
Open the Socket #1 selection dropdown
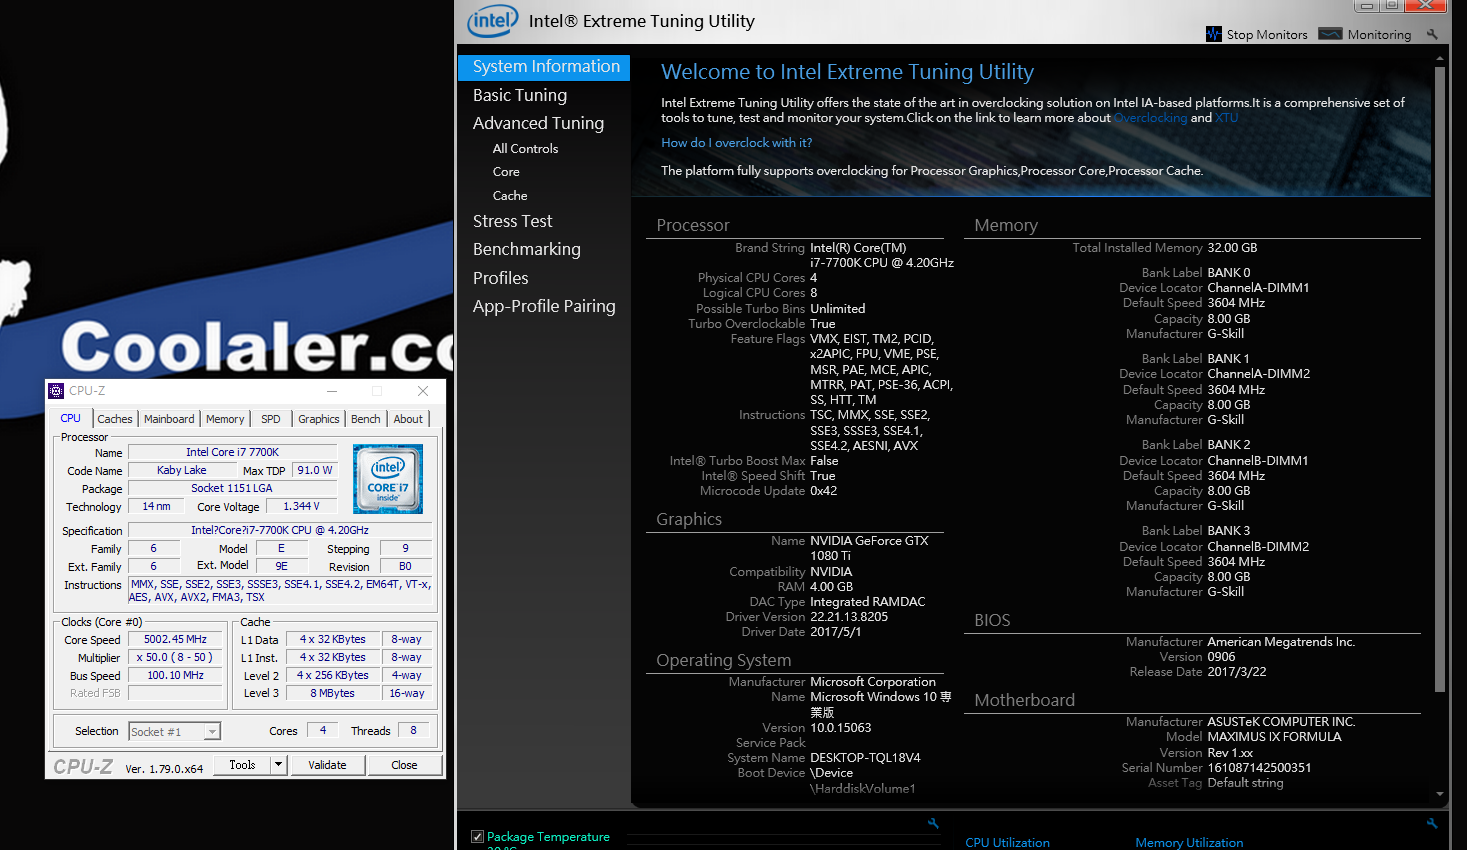[212, 732]
